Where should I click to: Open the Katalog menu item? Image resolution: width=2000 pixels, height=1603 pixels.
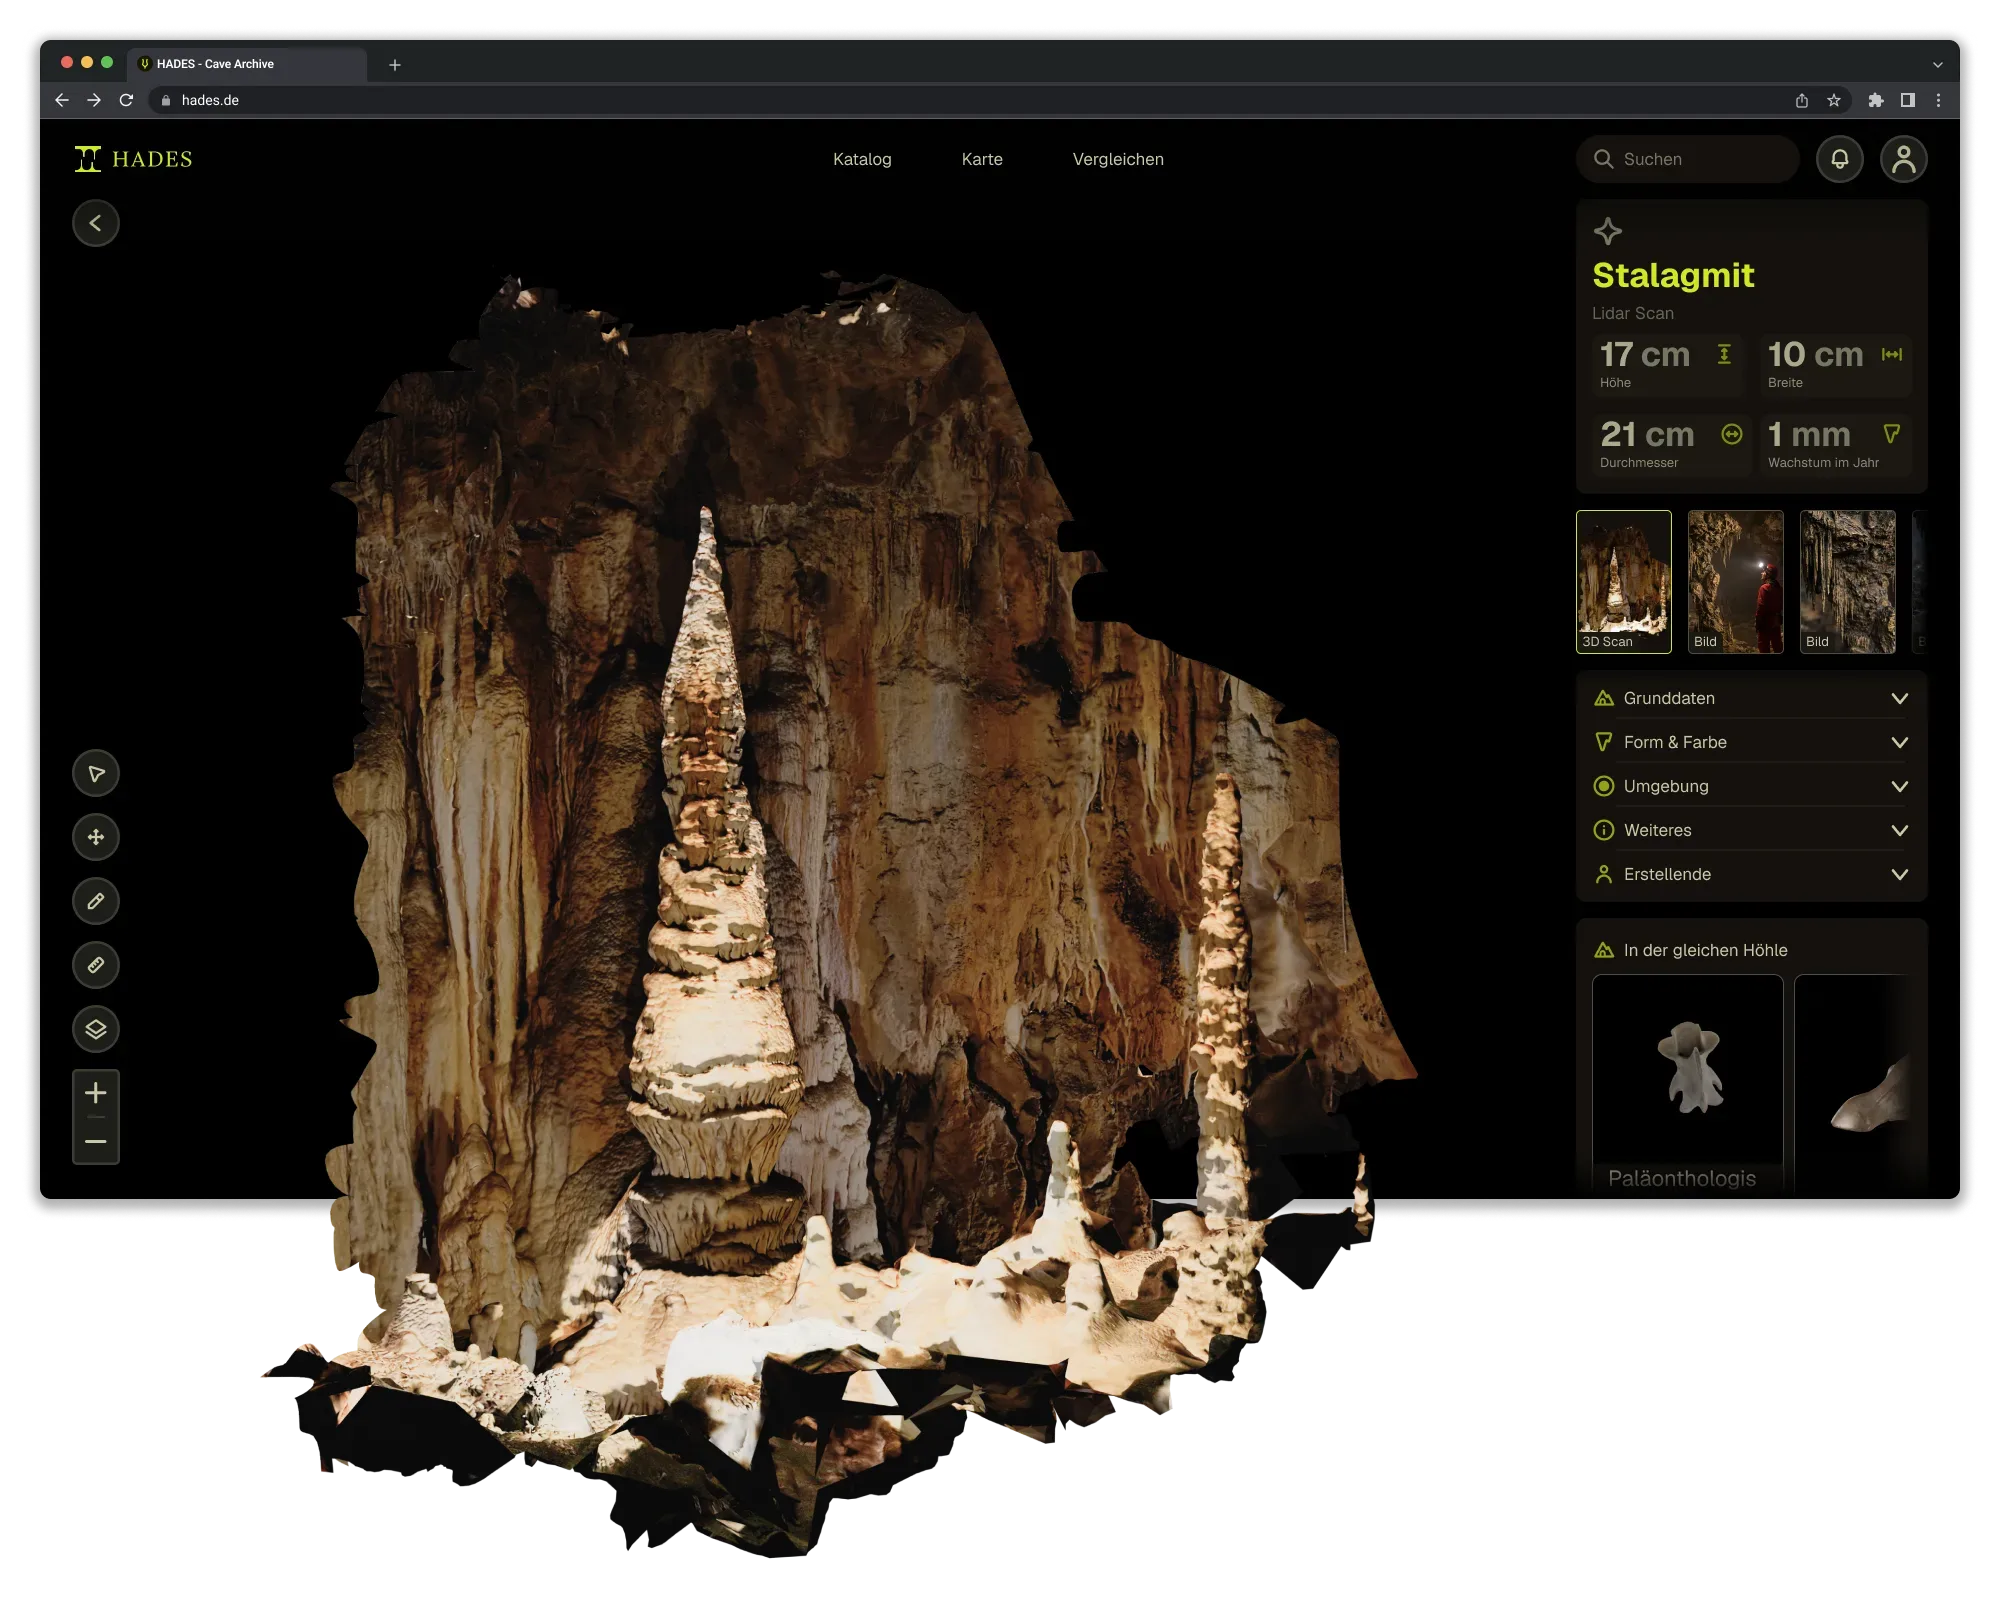(862, 159)
